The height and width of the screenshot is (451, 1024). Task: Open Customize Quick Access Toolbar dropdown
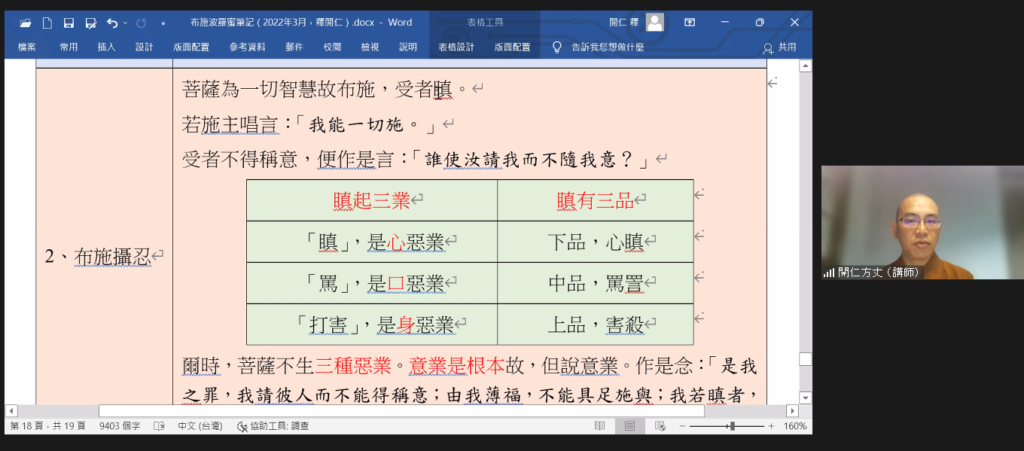point(163,22)
